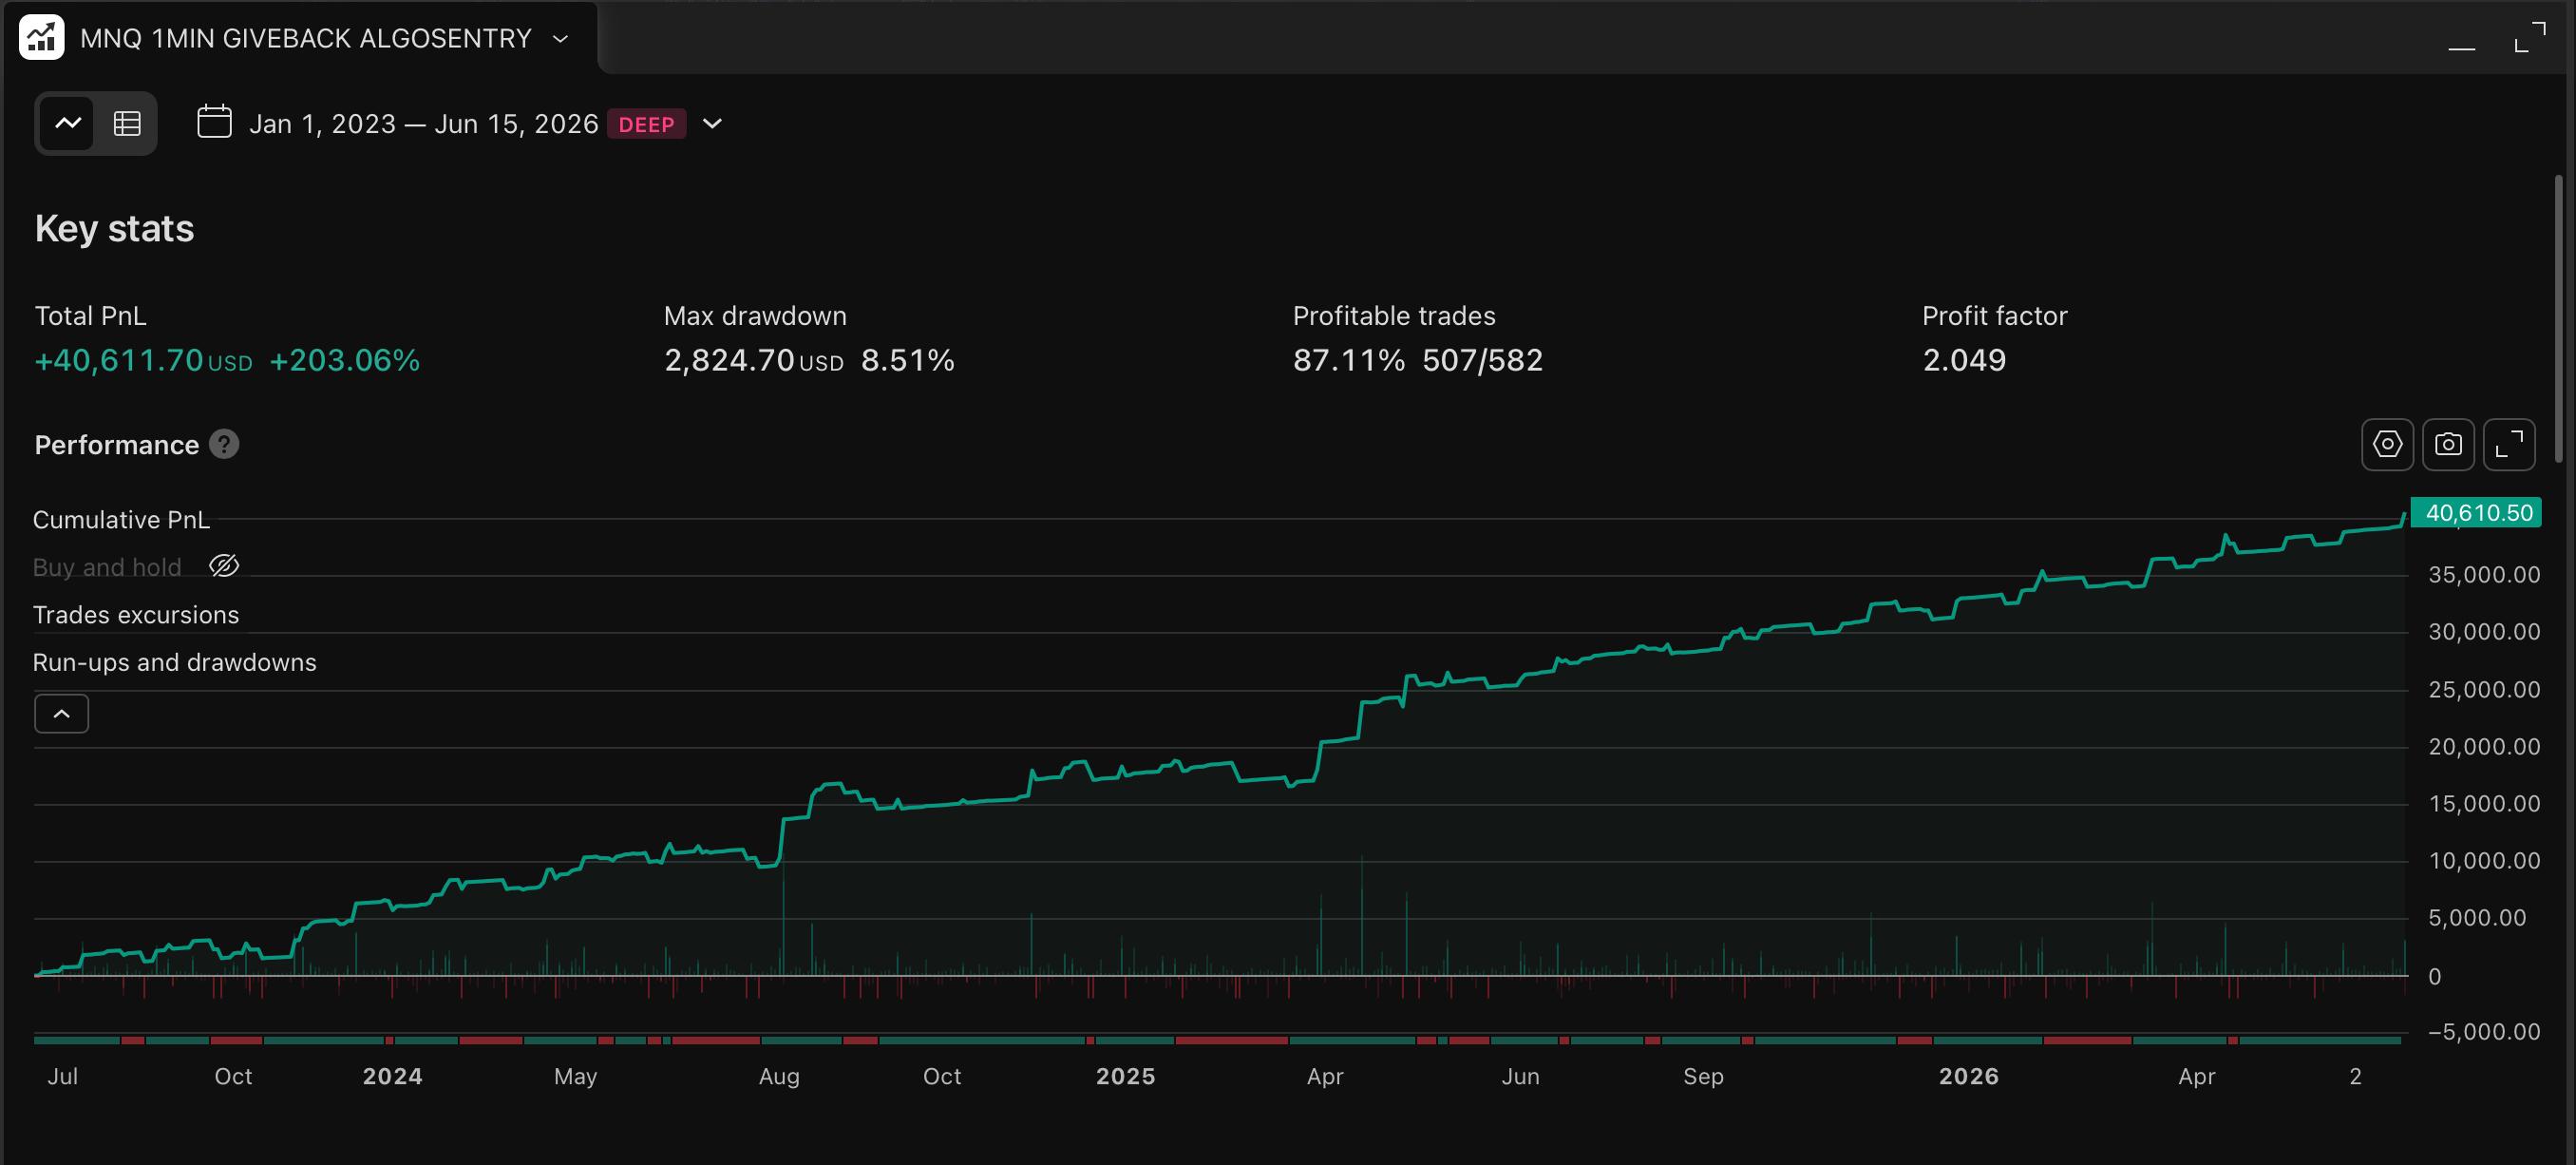2576x1165 pixels.
Task: Switch to the table list view
Action: [127, 123]
